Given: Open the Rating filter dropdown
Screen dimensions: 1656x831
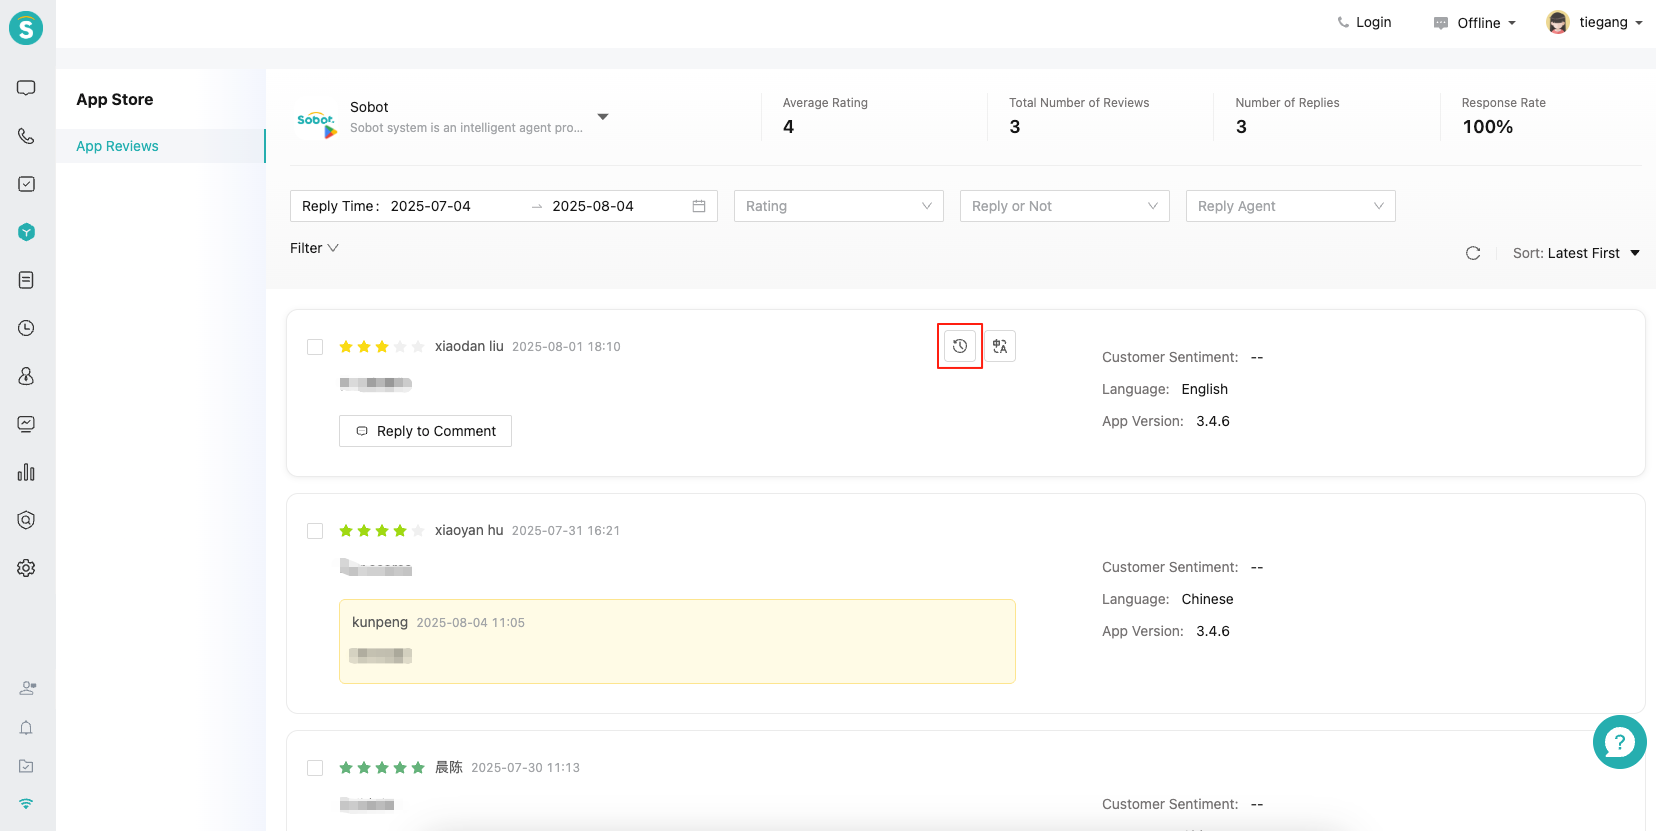Looking at the screenshot, I should coord(838,206).
